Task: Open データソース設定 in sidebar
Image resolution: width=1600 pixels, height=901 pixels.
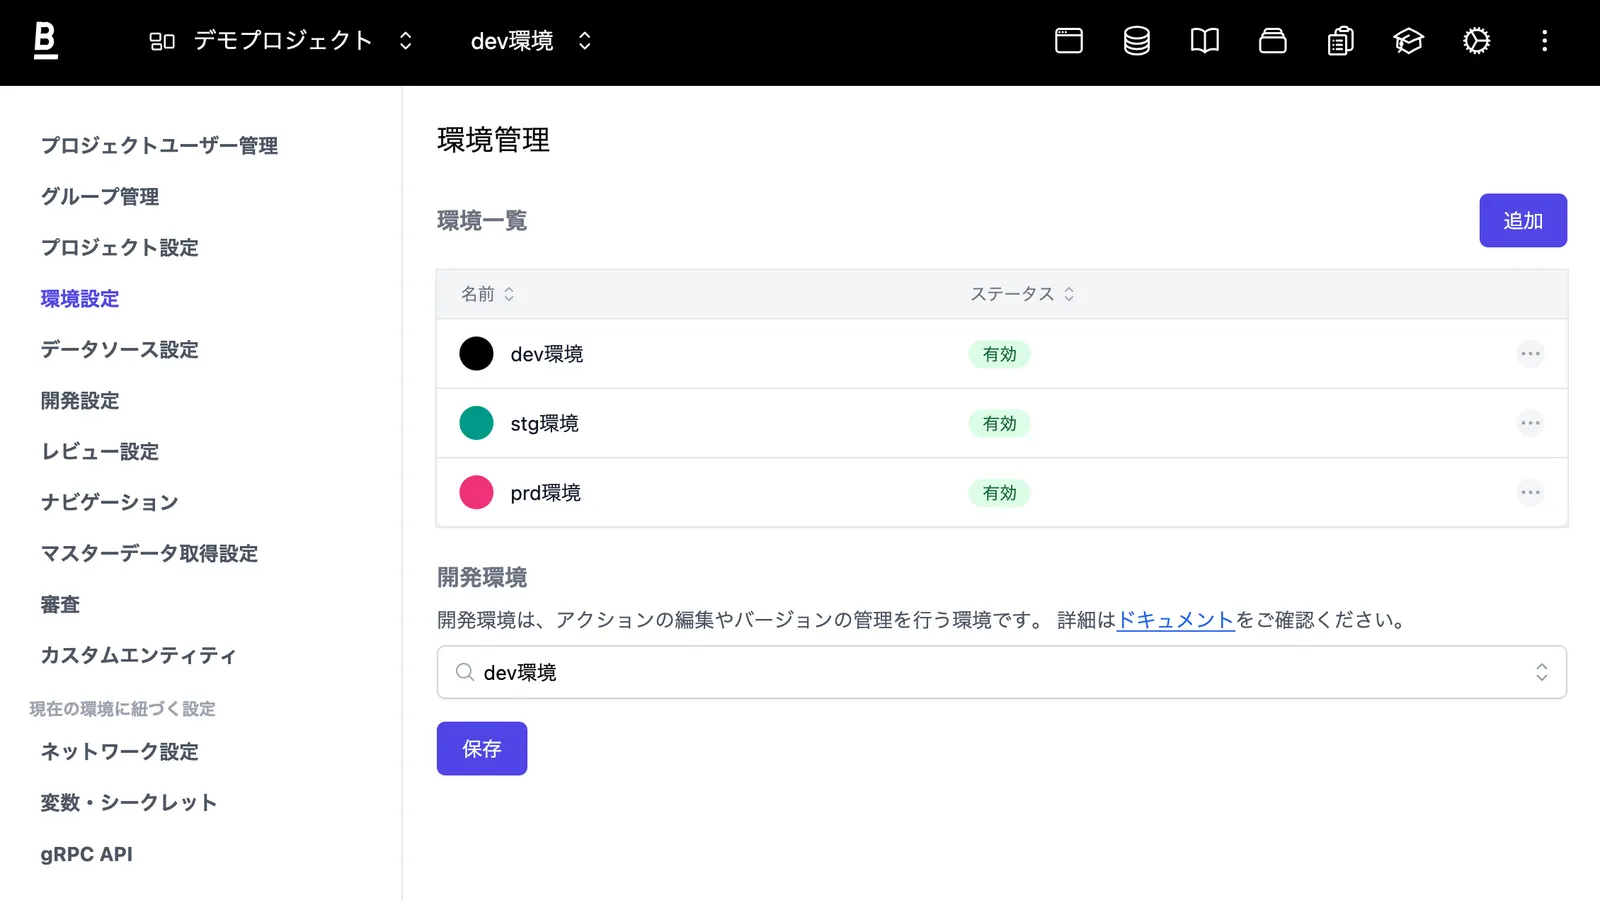Action: pyautogui.click(x=120, y=350)
